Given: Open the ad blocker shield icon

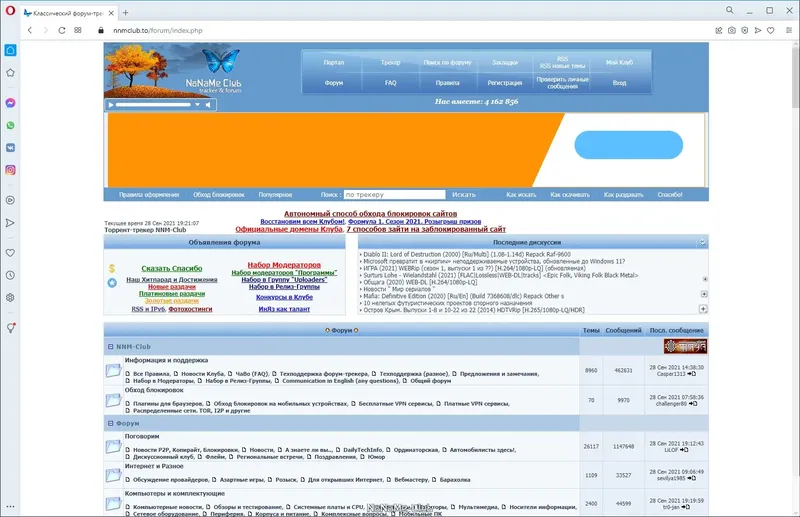Looking at the screenshot, I should [745, 31].
